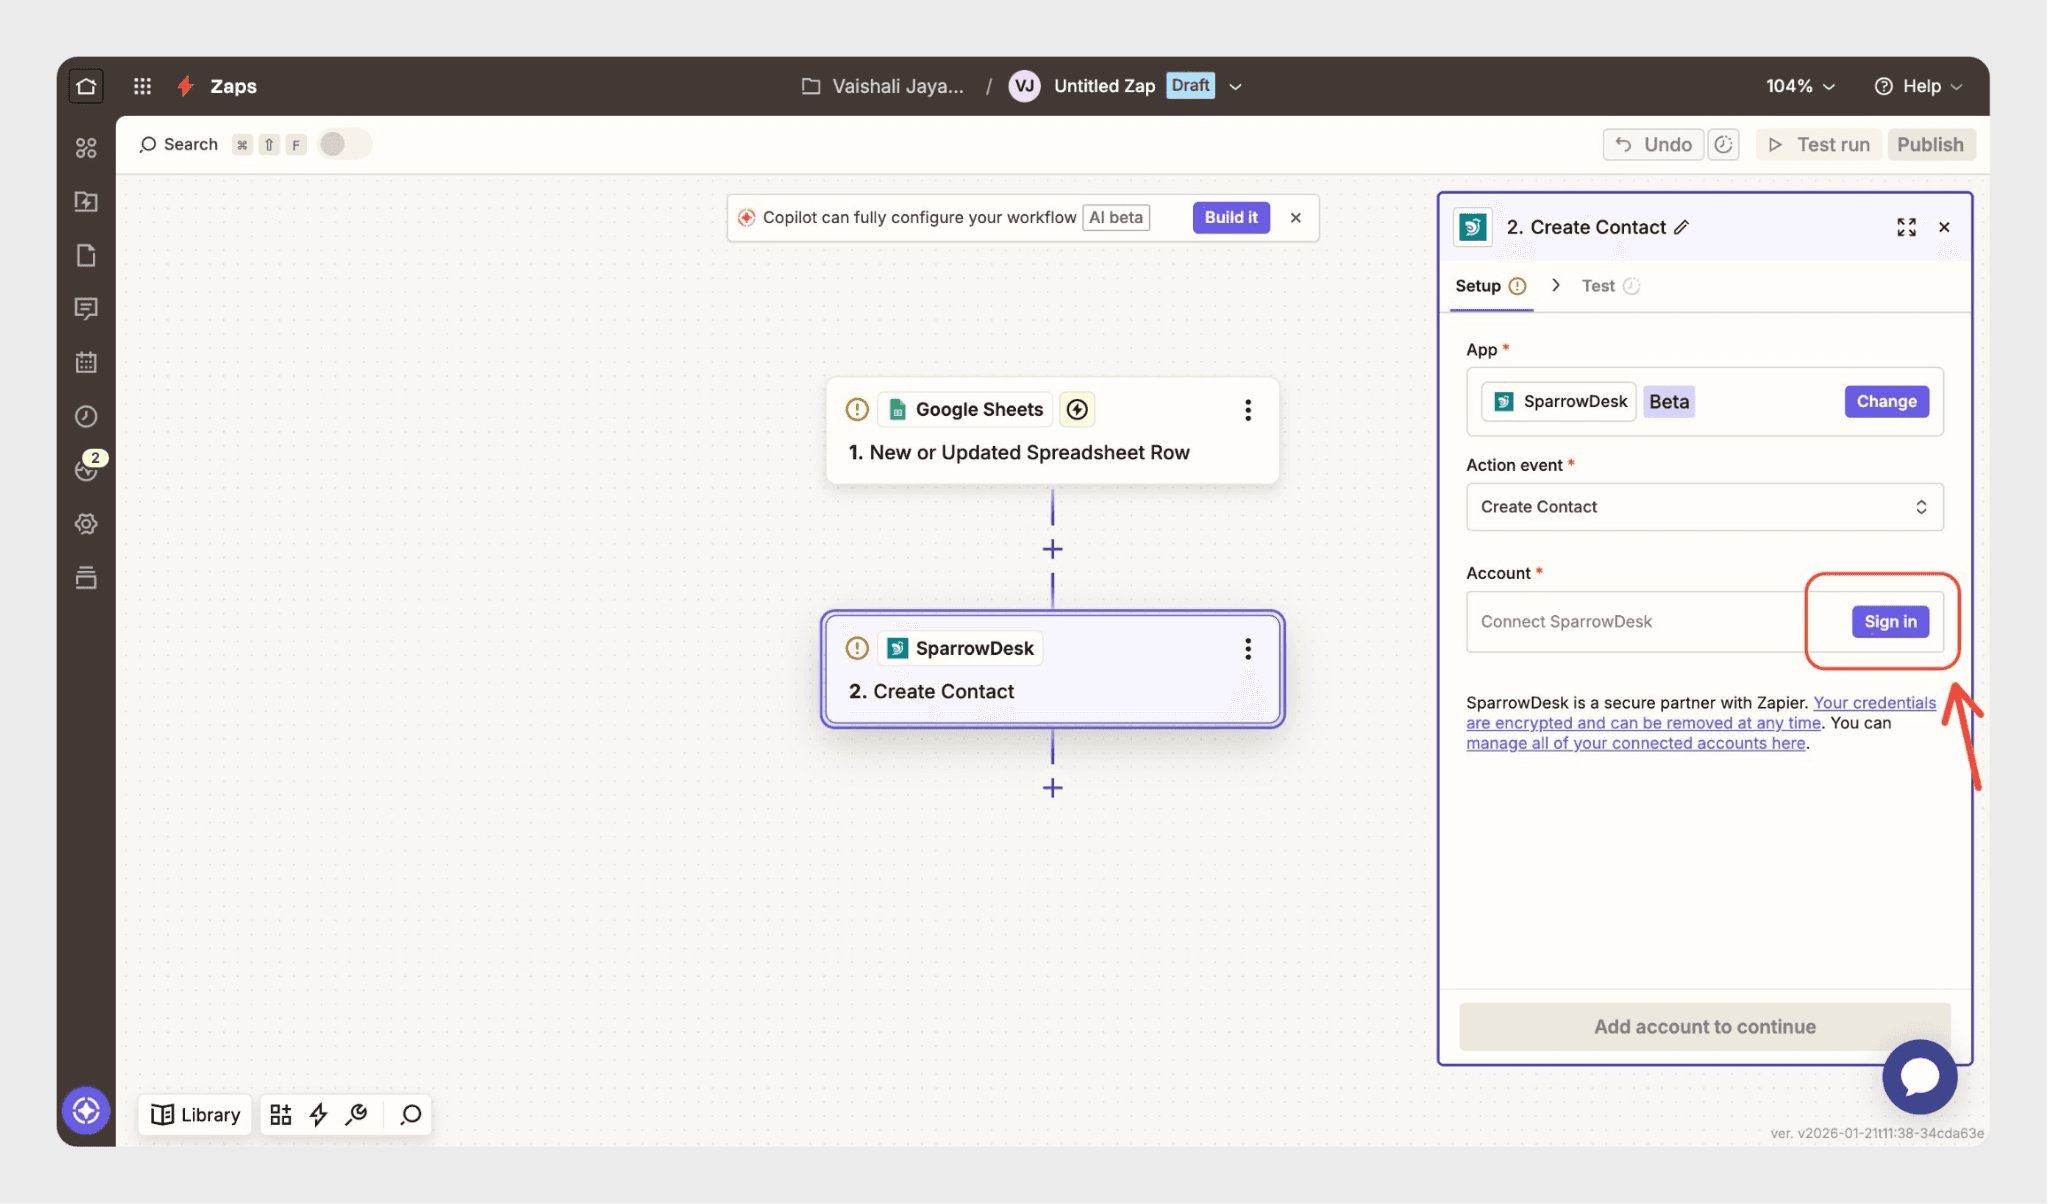2048x1204 pixels.
Task: Open Google Sheets step three-dot menu
Action: [1247, 410]
